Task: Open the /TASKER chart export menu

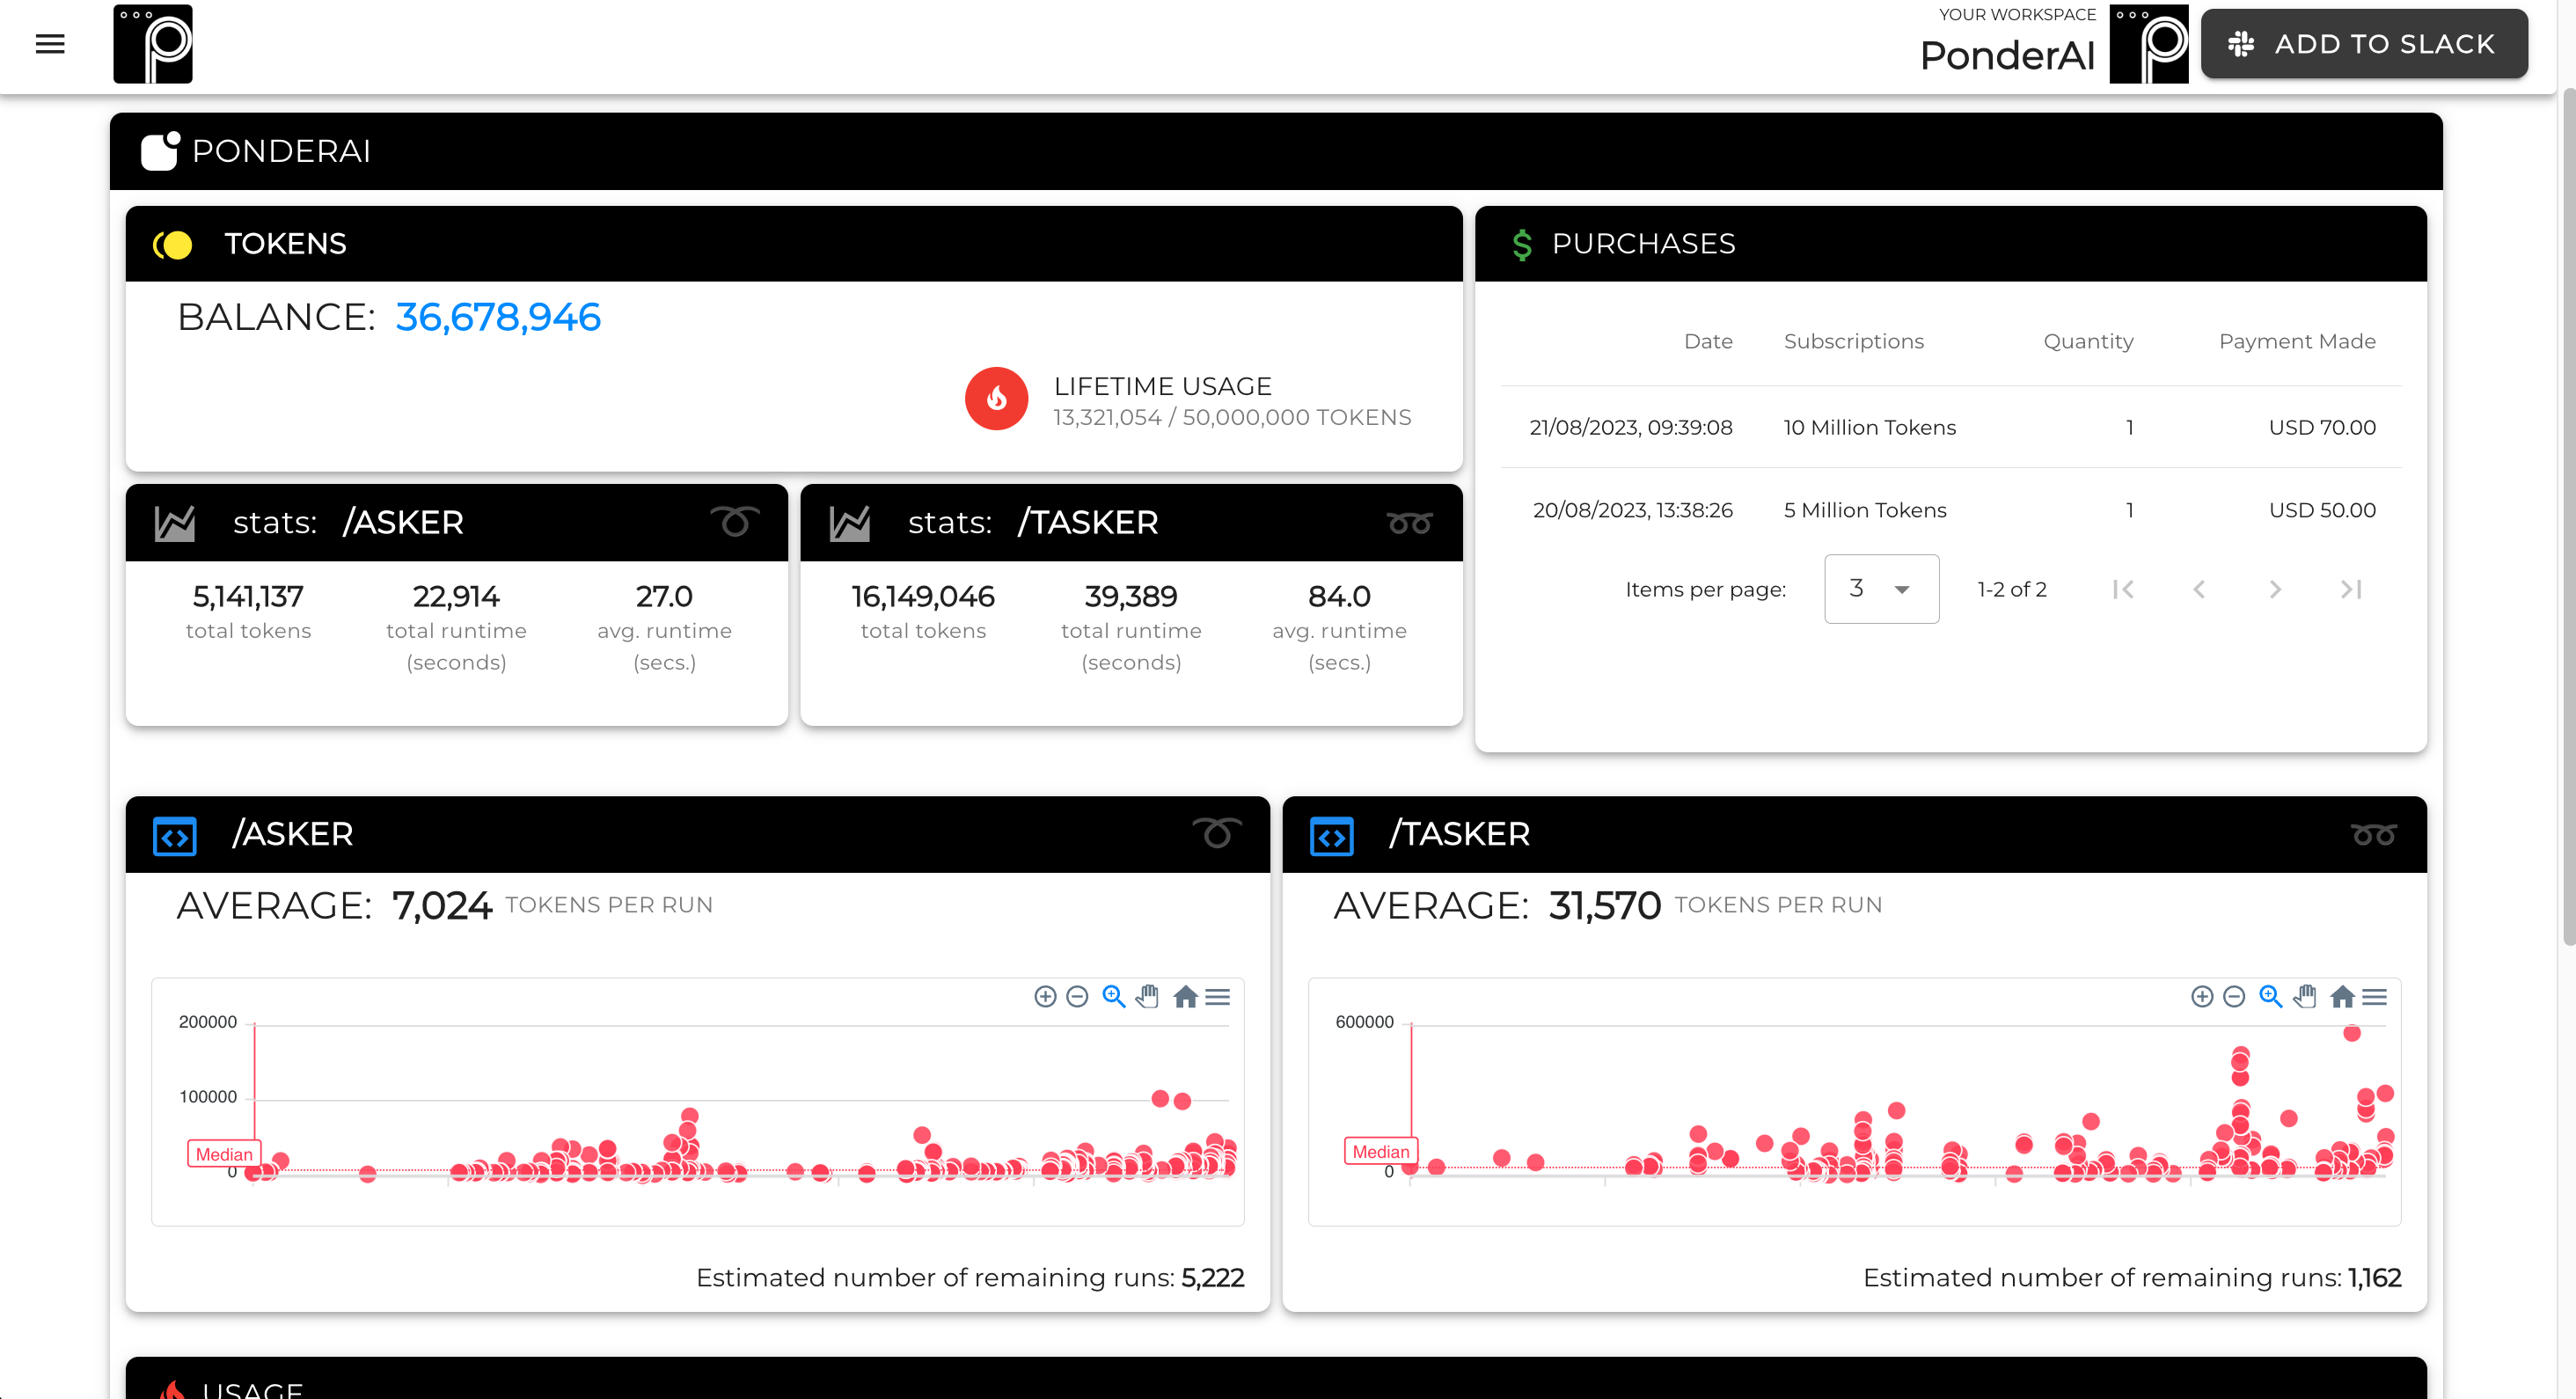Action: click(2375, 996)
